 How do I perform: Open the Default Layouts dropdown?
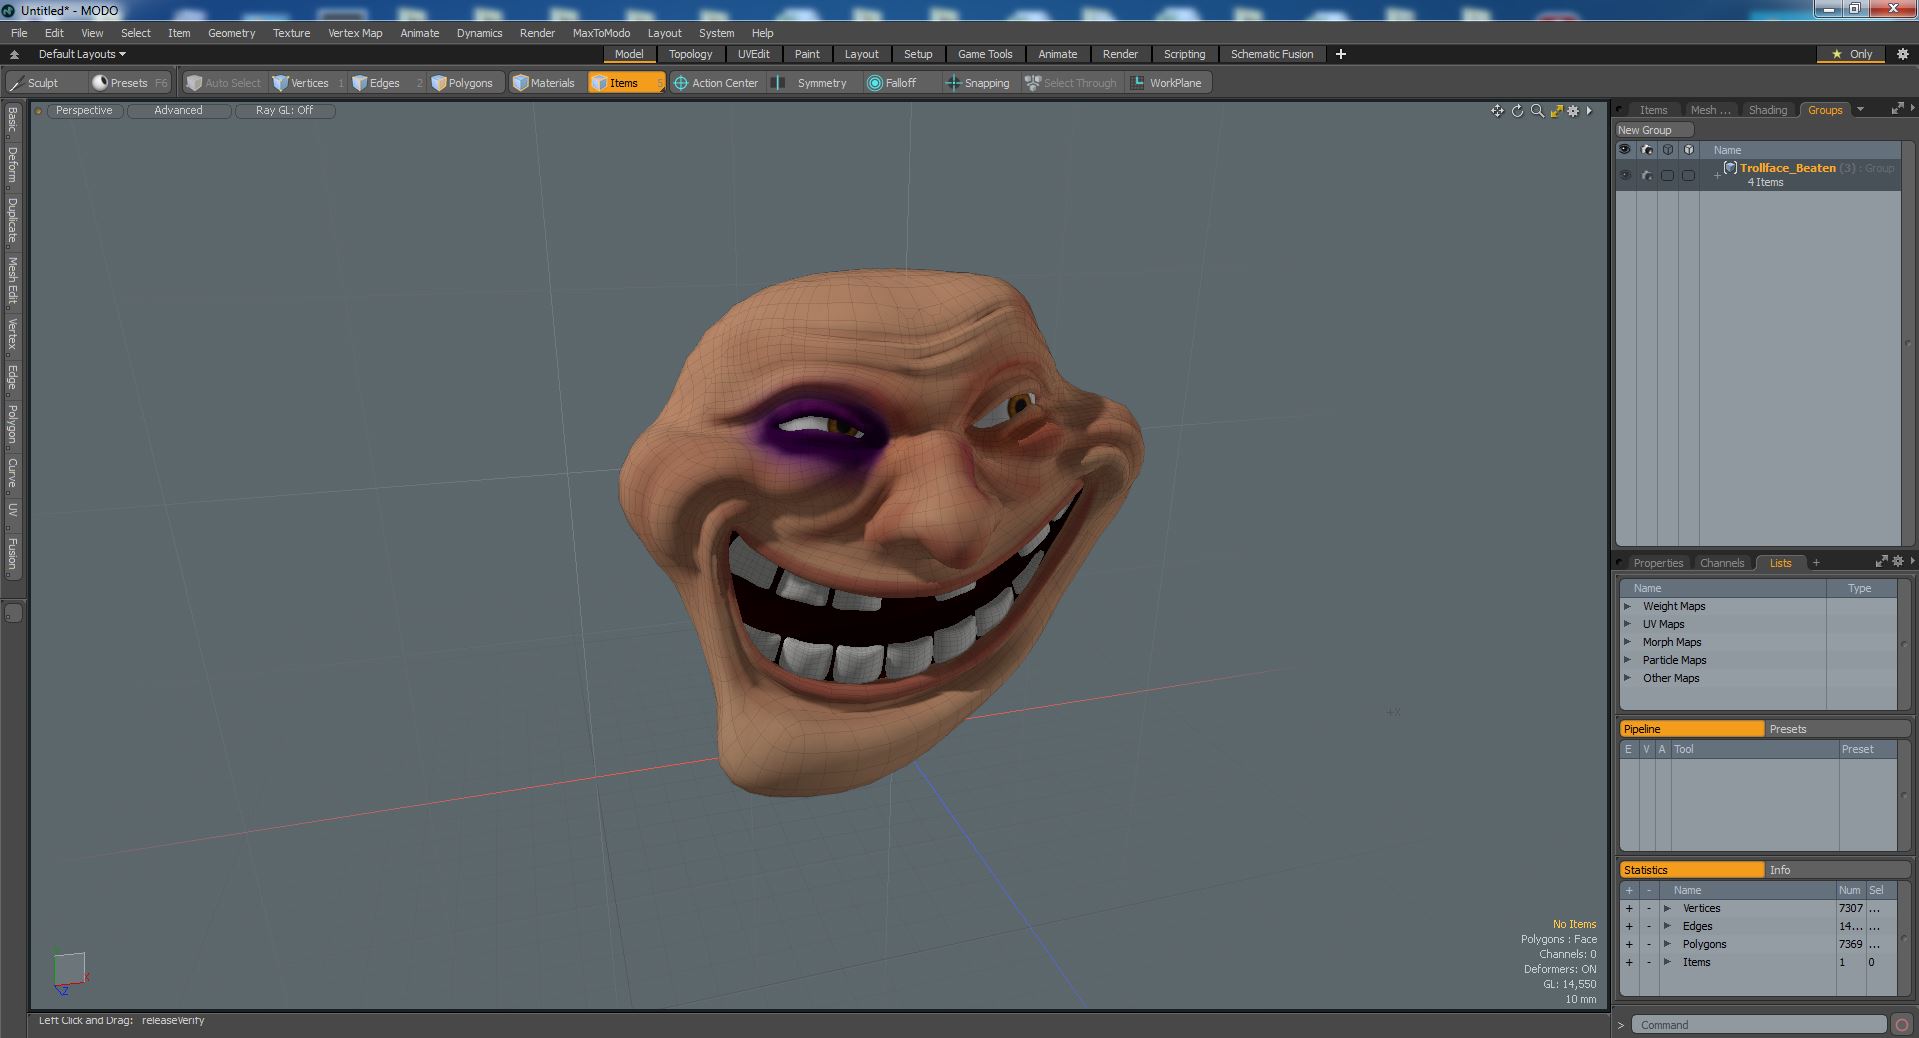click(x=82, y=54)
